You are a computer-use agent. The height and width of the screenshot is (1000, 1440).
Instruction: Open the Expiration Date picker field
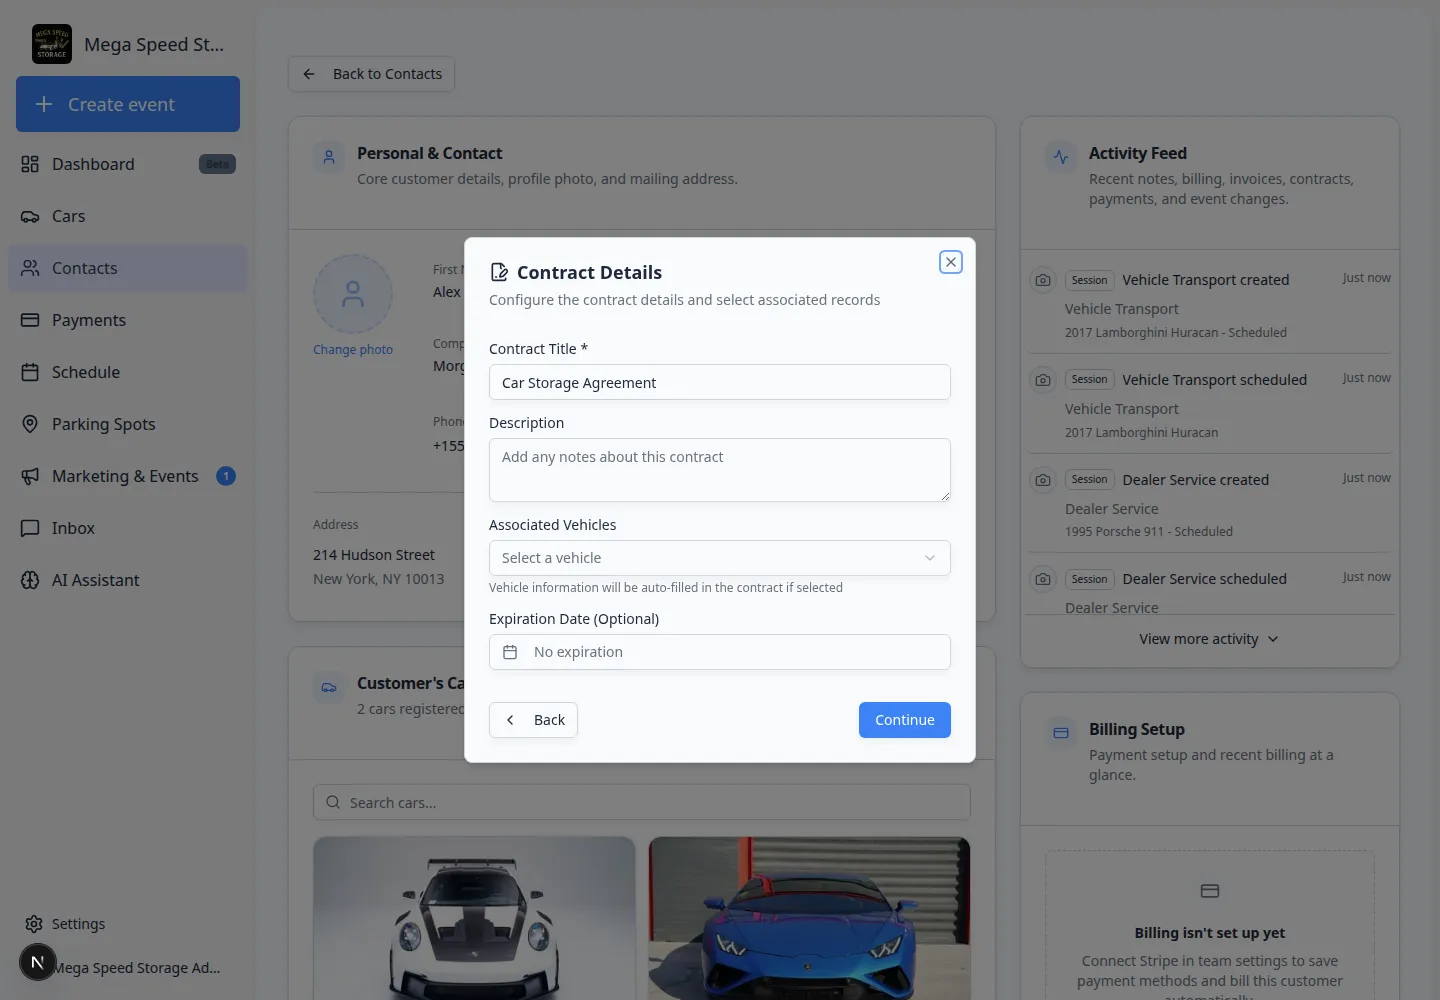coord(720,652)
